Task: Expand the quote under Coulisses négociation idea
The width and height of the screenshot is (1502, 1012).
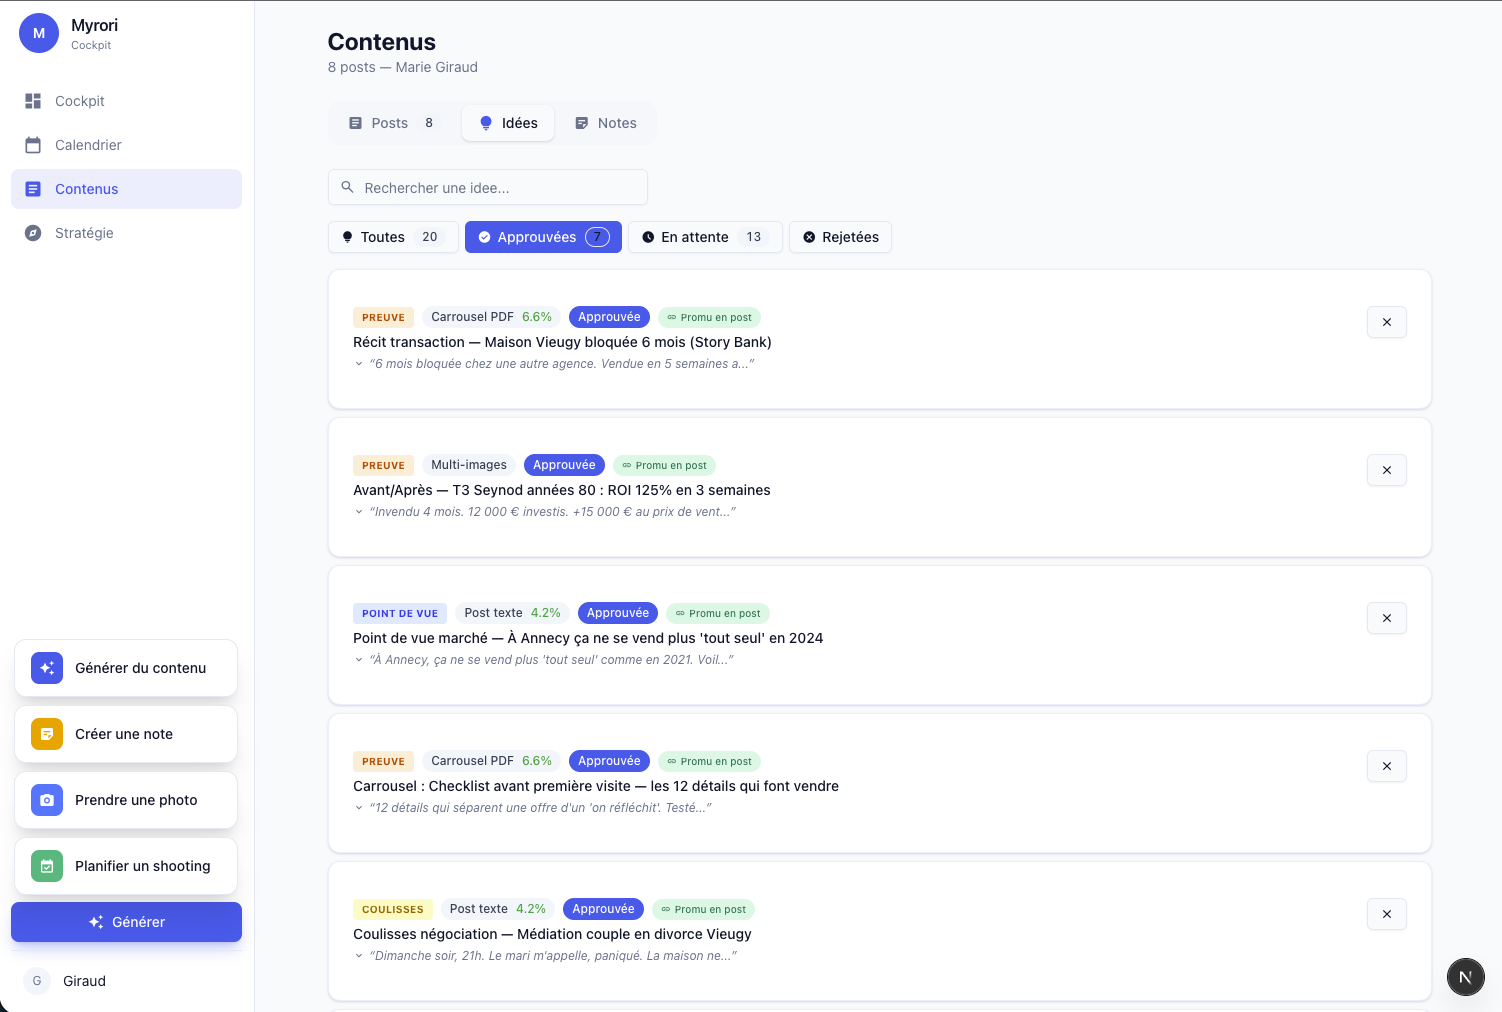Action: point(359,956)
